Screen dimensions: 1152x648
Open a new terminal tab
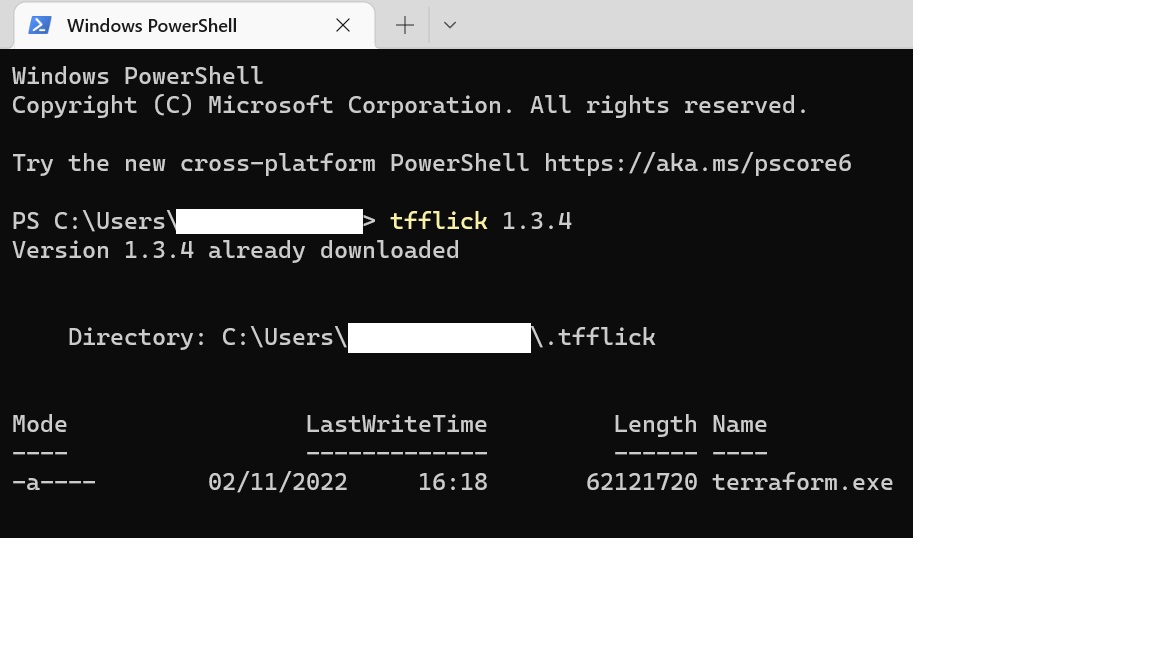pos(405,25)
